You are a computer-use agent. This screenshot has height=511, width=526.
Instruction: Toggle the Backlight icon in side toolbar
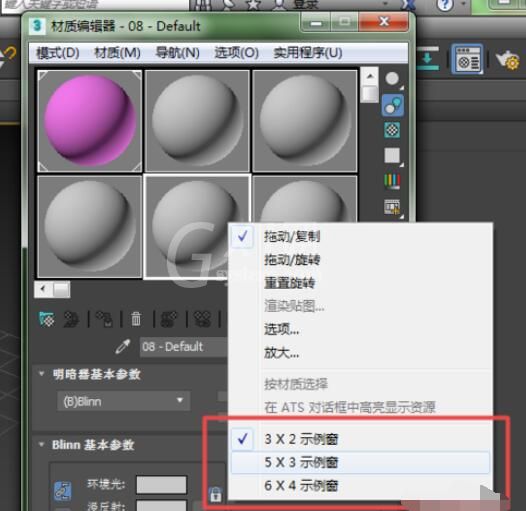(392, 105)
